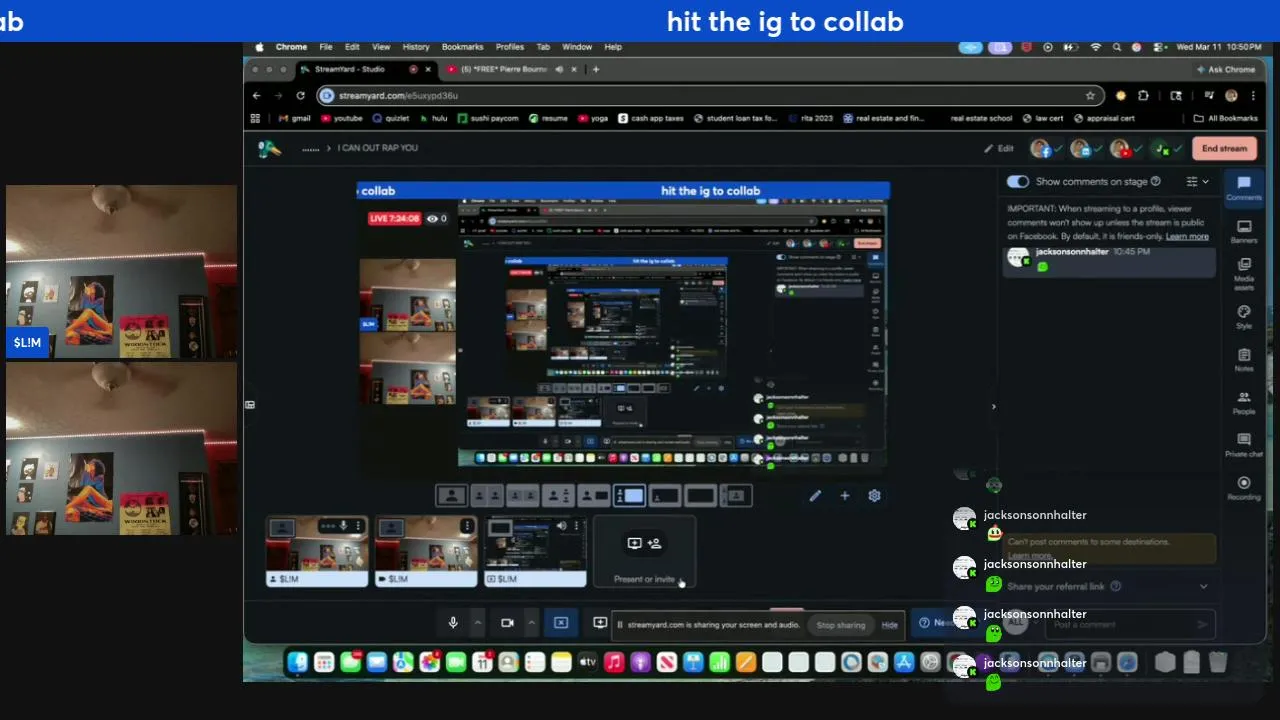Select the first $L!M camera thumbnail

[x=317, y=551]
